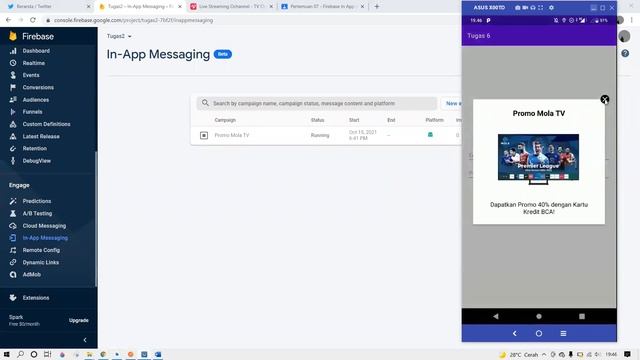The image size is (640, 360).
Task: Open the Windows Start menu
Action: (7, 354)
